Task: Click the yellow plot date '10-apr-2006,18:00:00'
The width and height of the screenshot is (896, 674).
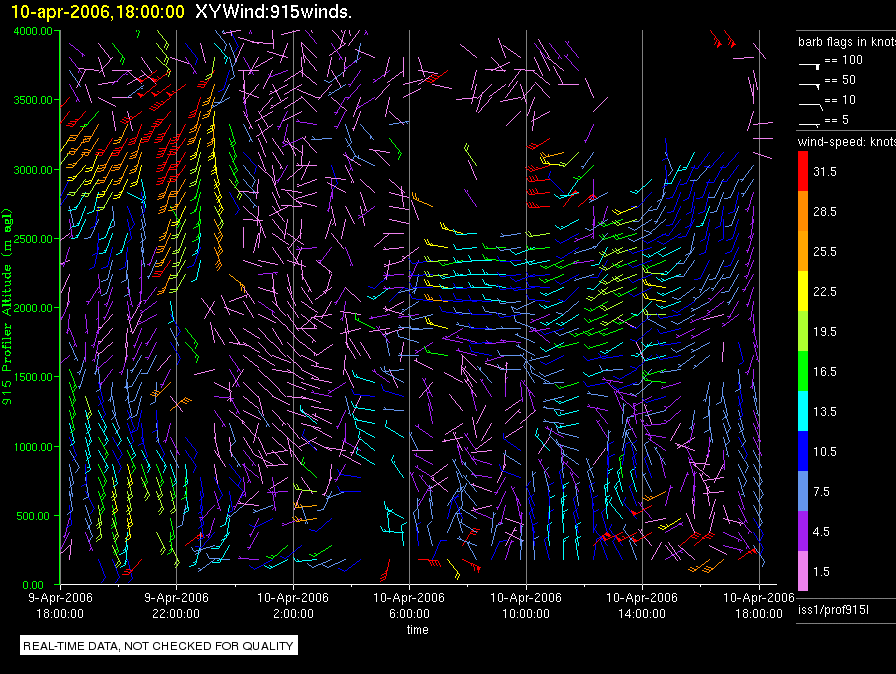Action: pyautogui.click(x=98, y=12)
